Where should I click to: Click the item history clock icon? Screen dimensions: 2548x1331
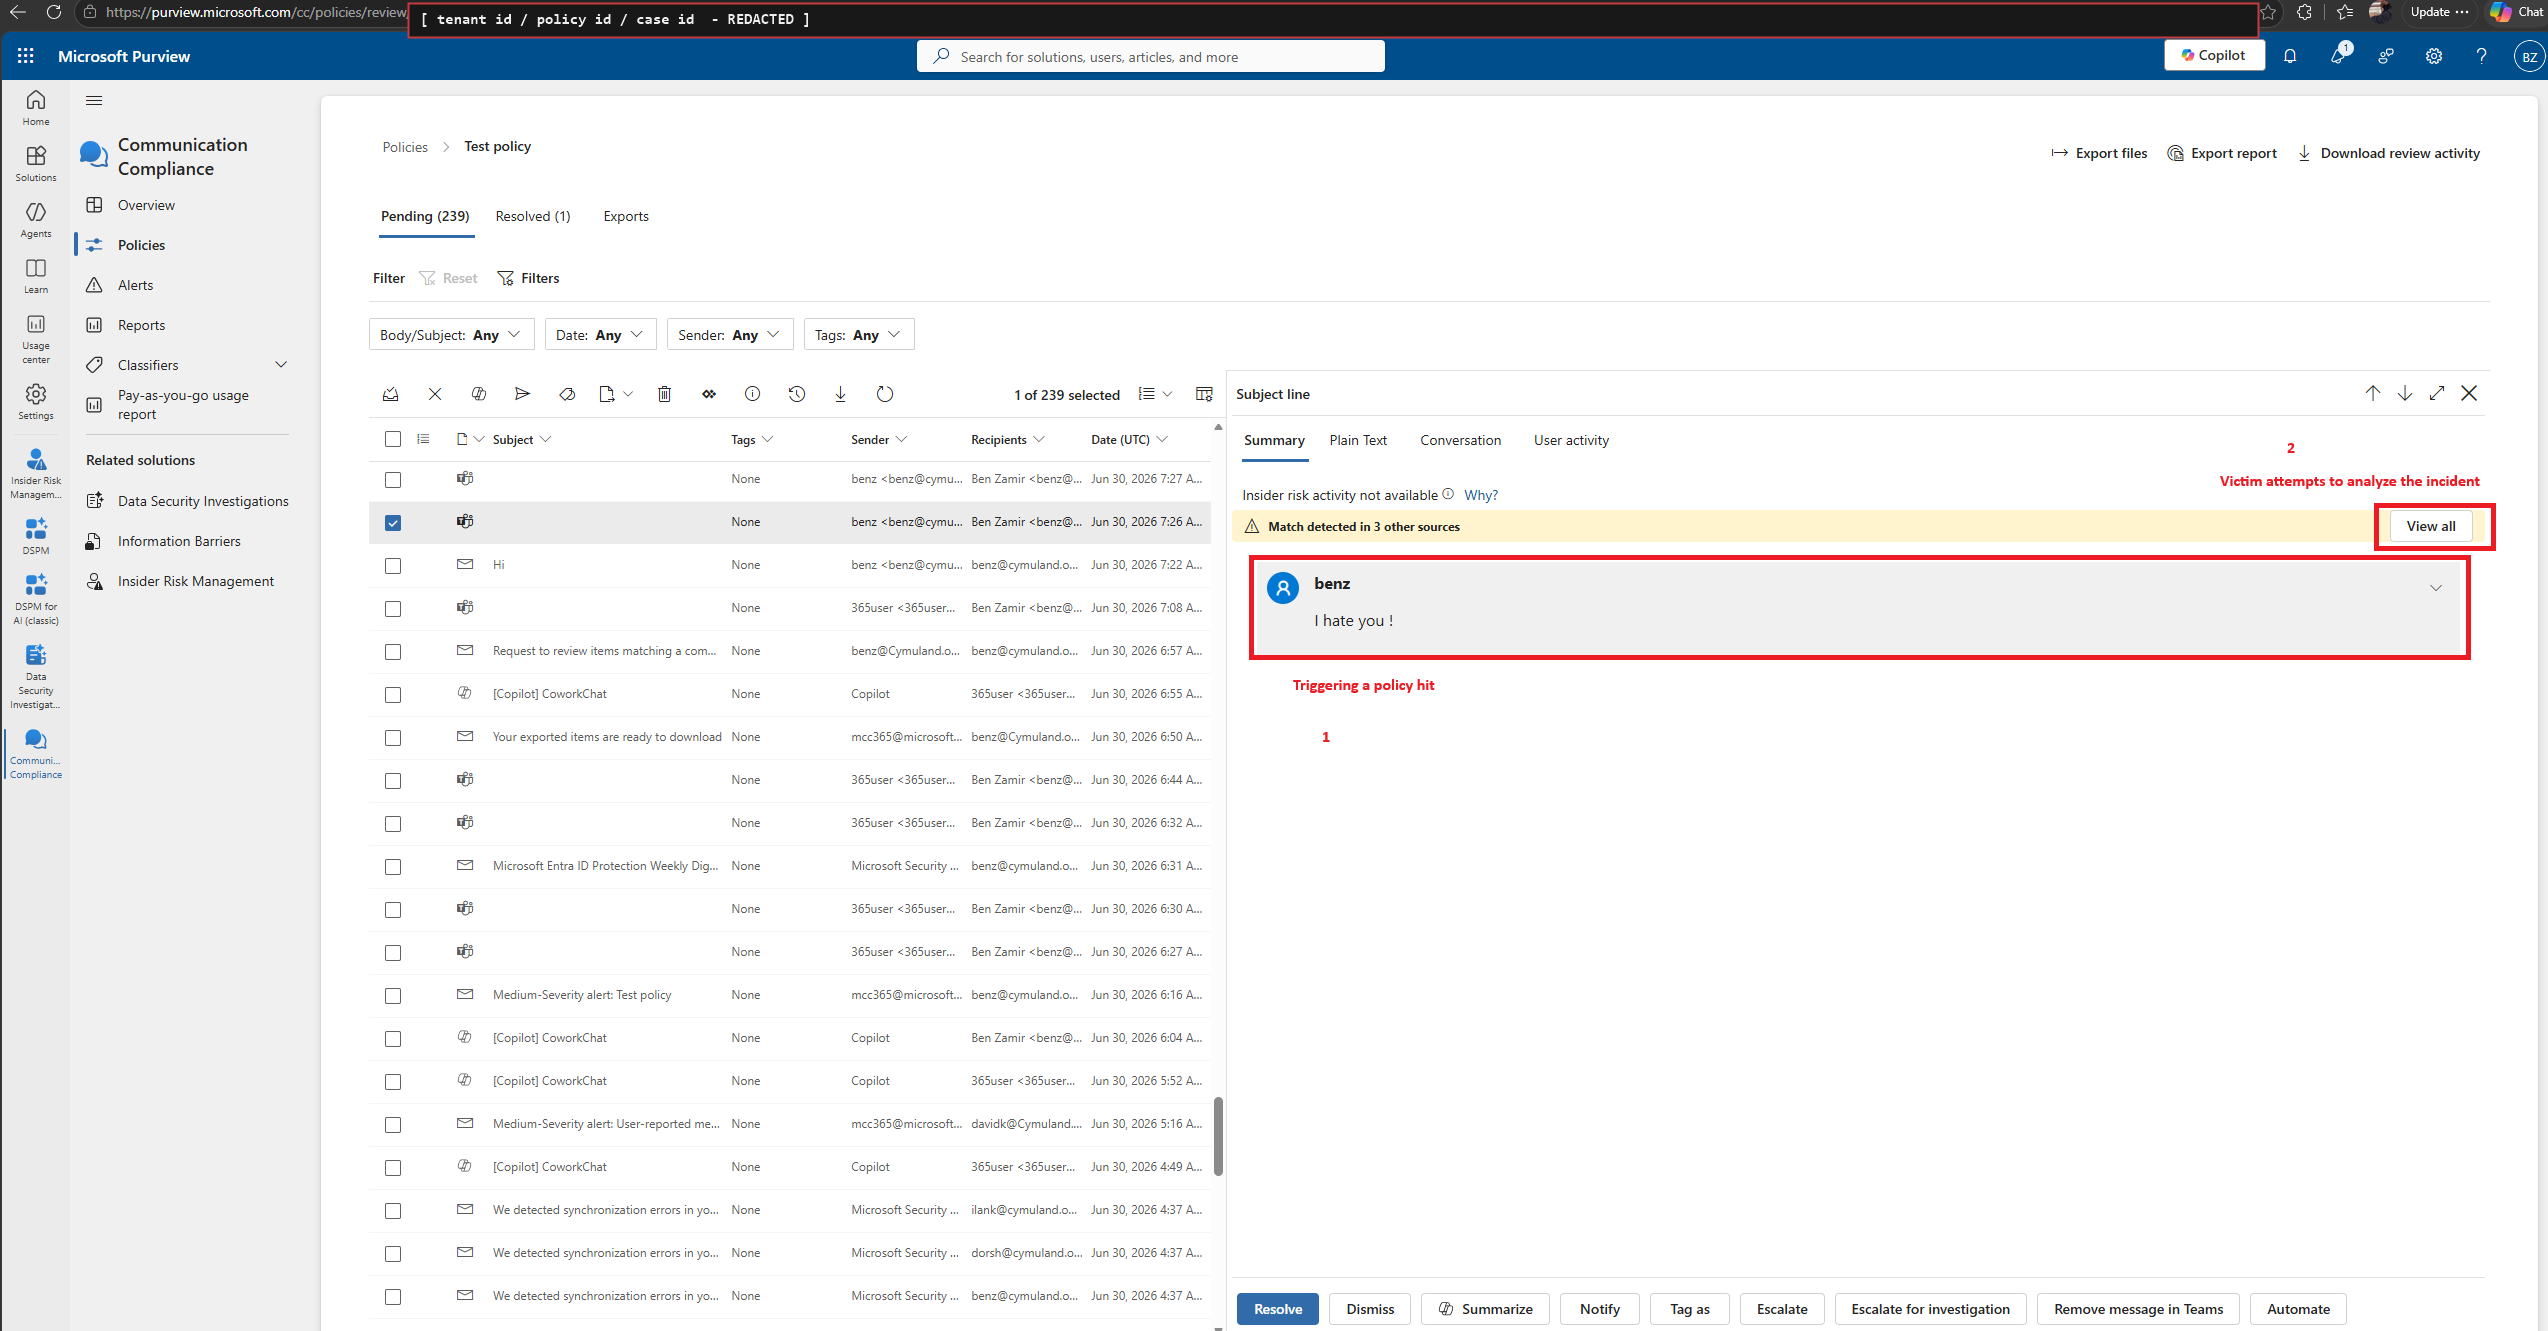pyautogui.click(x=797, y=394)
